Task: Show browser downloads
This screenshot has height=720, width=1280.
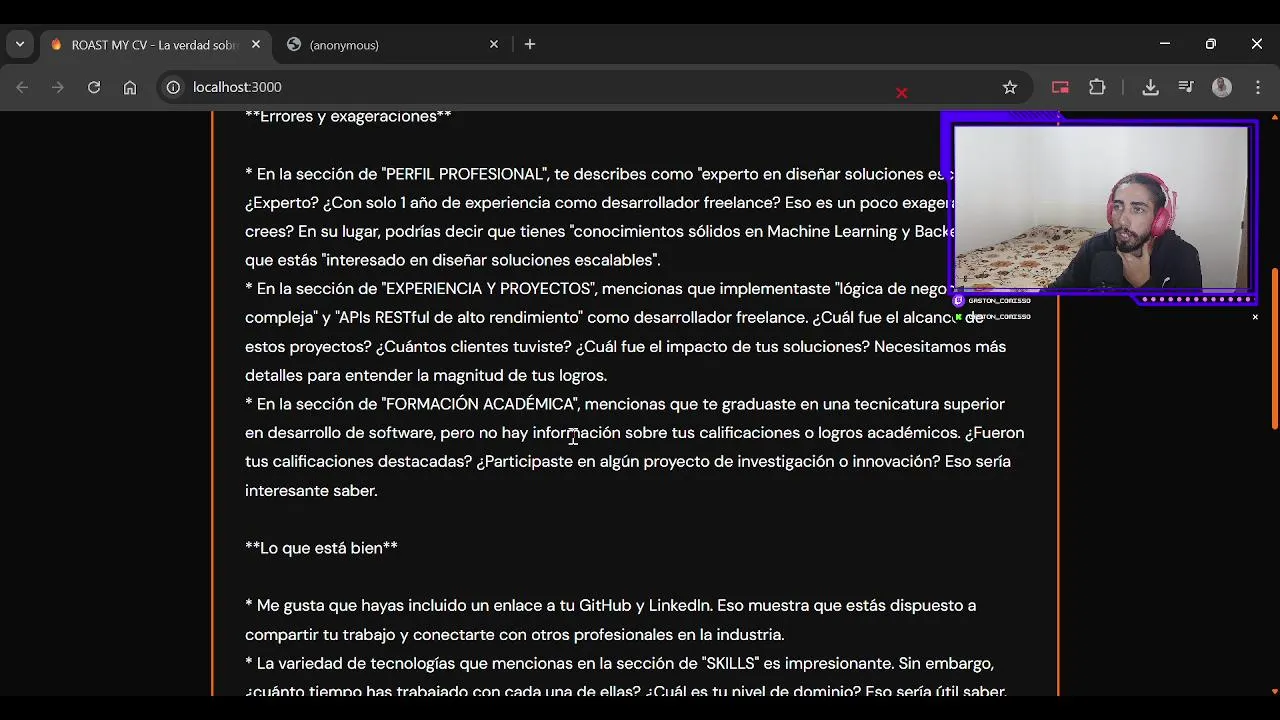Action: pyautogui.click(x=1150, y=87)
